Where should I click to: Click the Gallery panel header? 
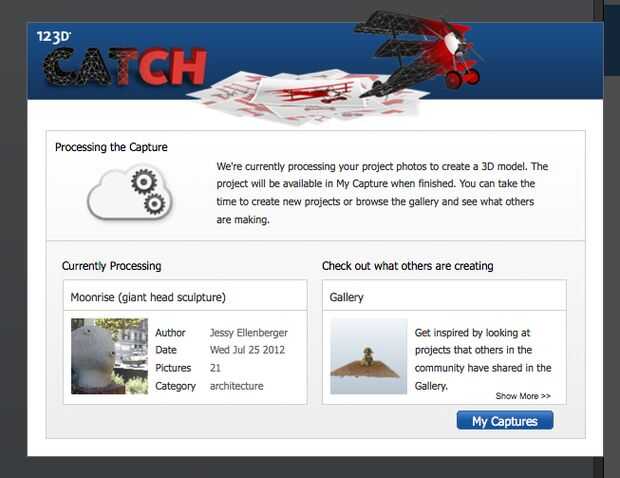pos(444,295)
